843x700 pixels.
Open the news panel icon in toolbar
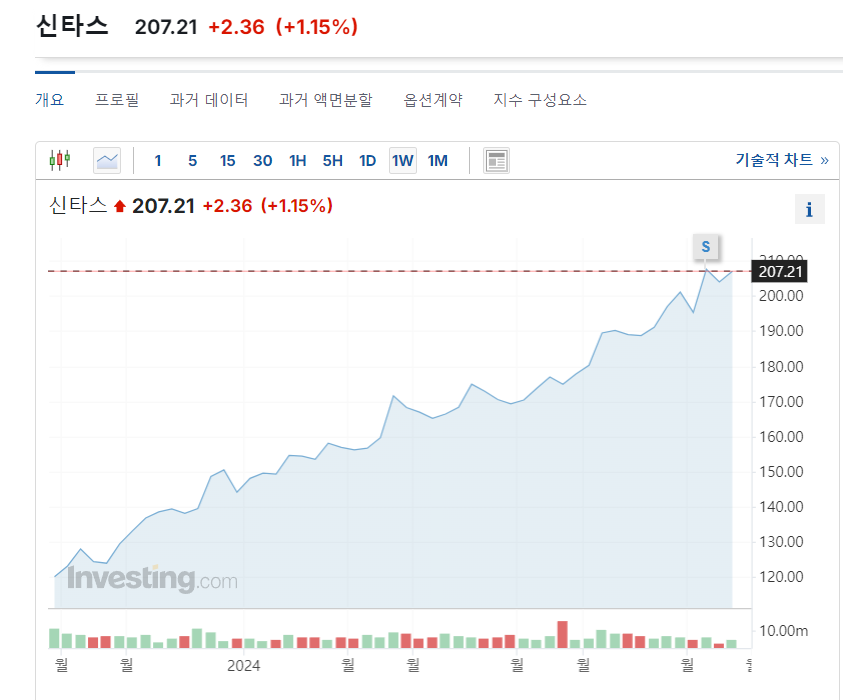coord(496,160)
